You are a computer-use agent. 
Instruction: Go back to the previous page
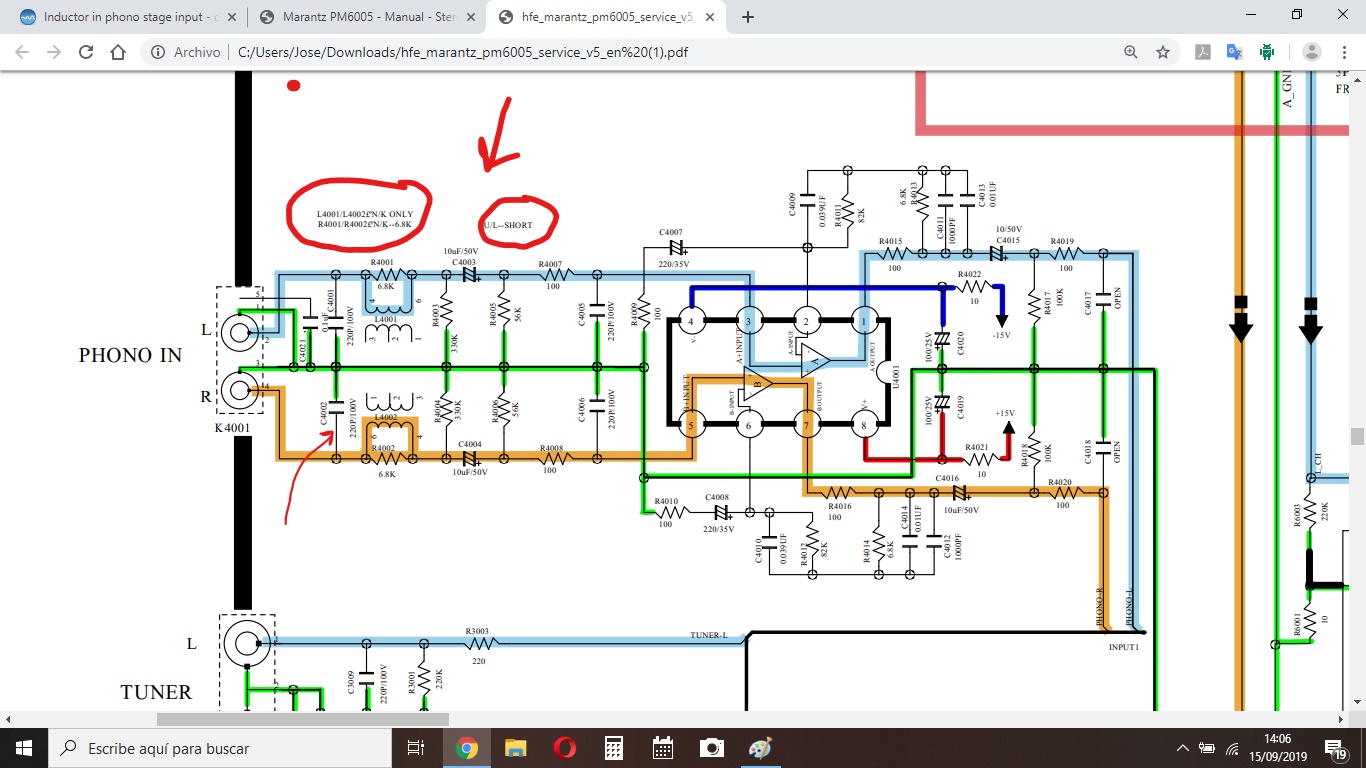[x=22, y=52]
